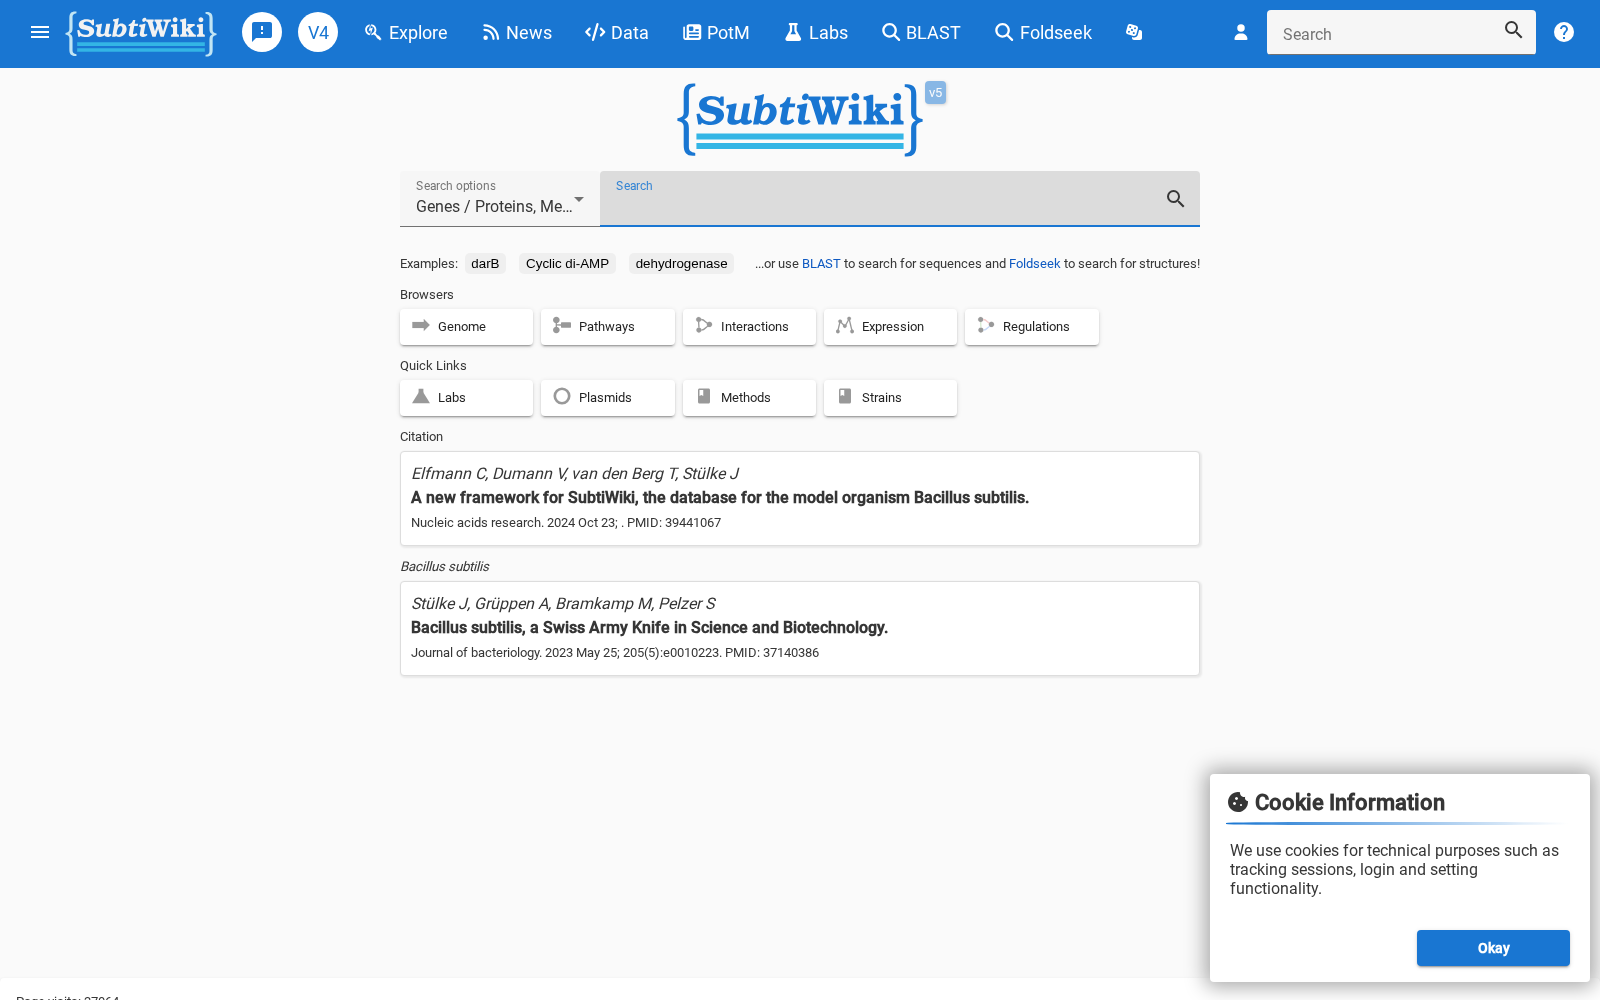1600x1000 pixels.
Task: Click the SubtiWiki logo in the header
Action: [x=141, y=33]
